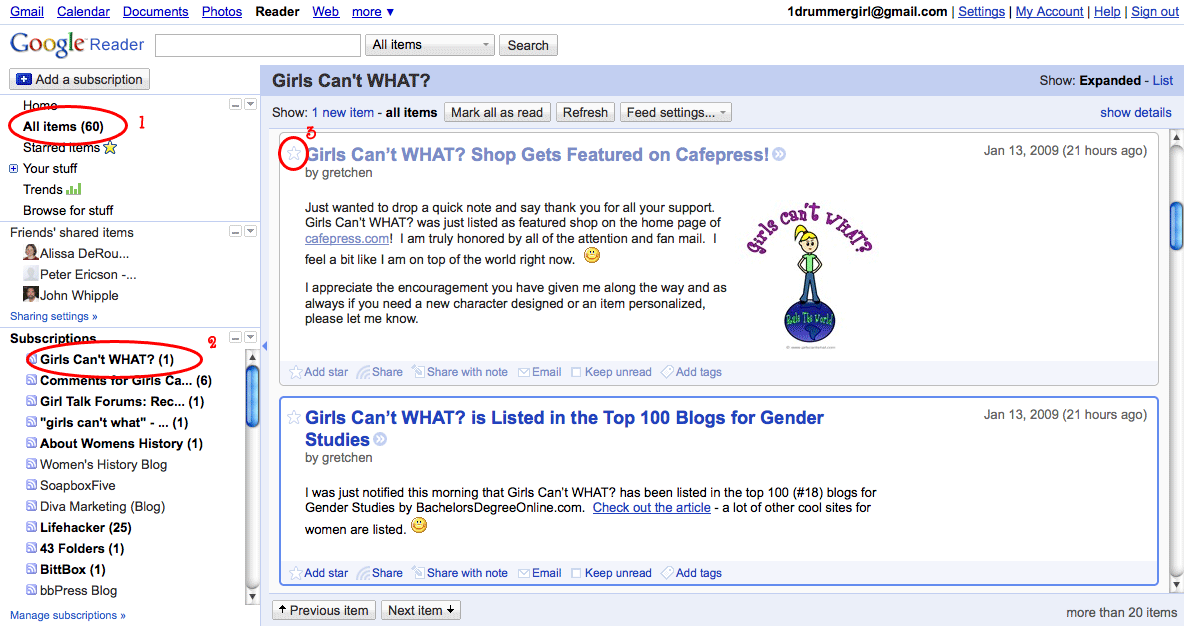The width and height of the screenshot is (1184, 626).
Task: Click the Diva Marketing feed icon
Action: [32, 506]
